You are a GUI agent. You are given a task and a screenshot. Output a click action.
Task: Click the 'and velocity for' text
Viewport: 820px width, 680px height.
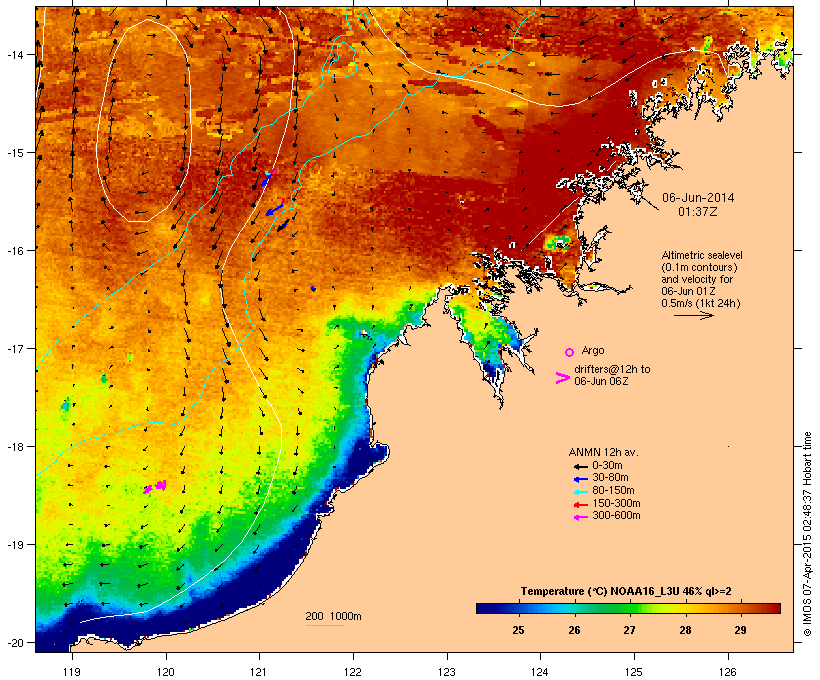tap(697, 279)
